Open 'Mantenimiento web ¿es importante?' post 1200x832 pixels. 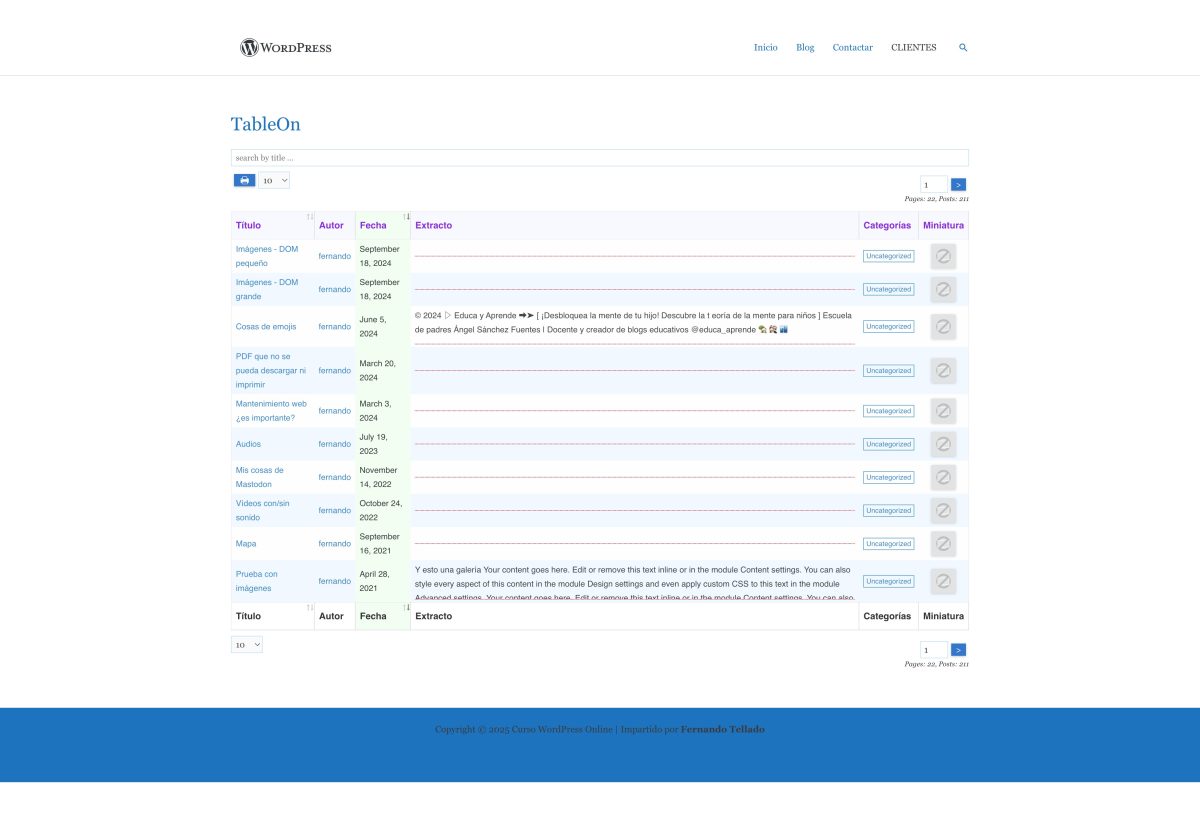(271, 410)
